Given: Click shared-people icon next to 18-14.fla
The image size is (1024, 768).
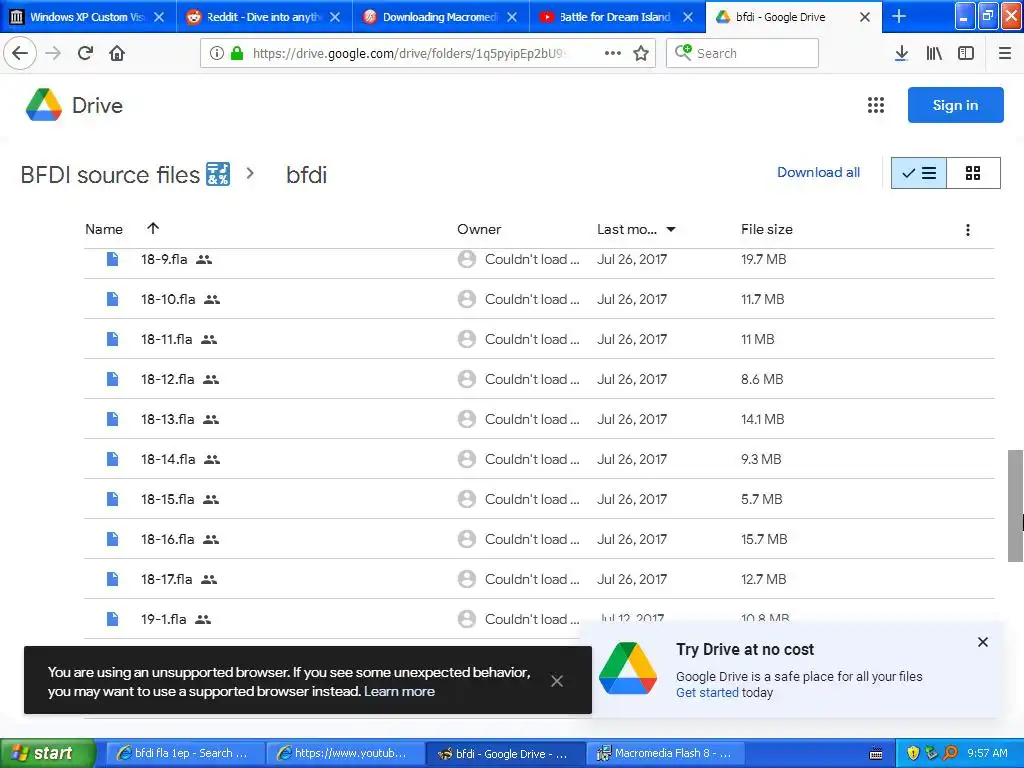Looking at the screenshot, I should [212, 460].
